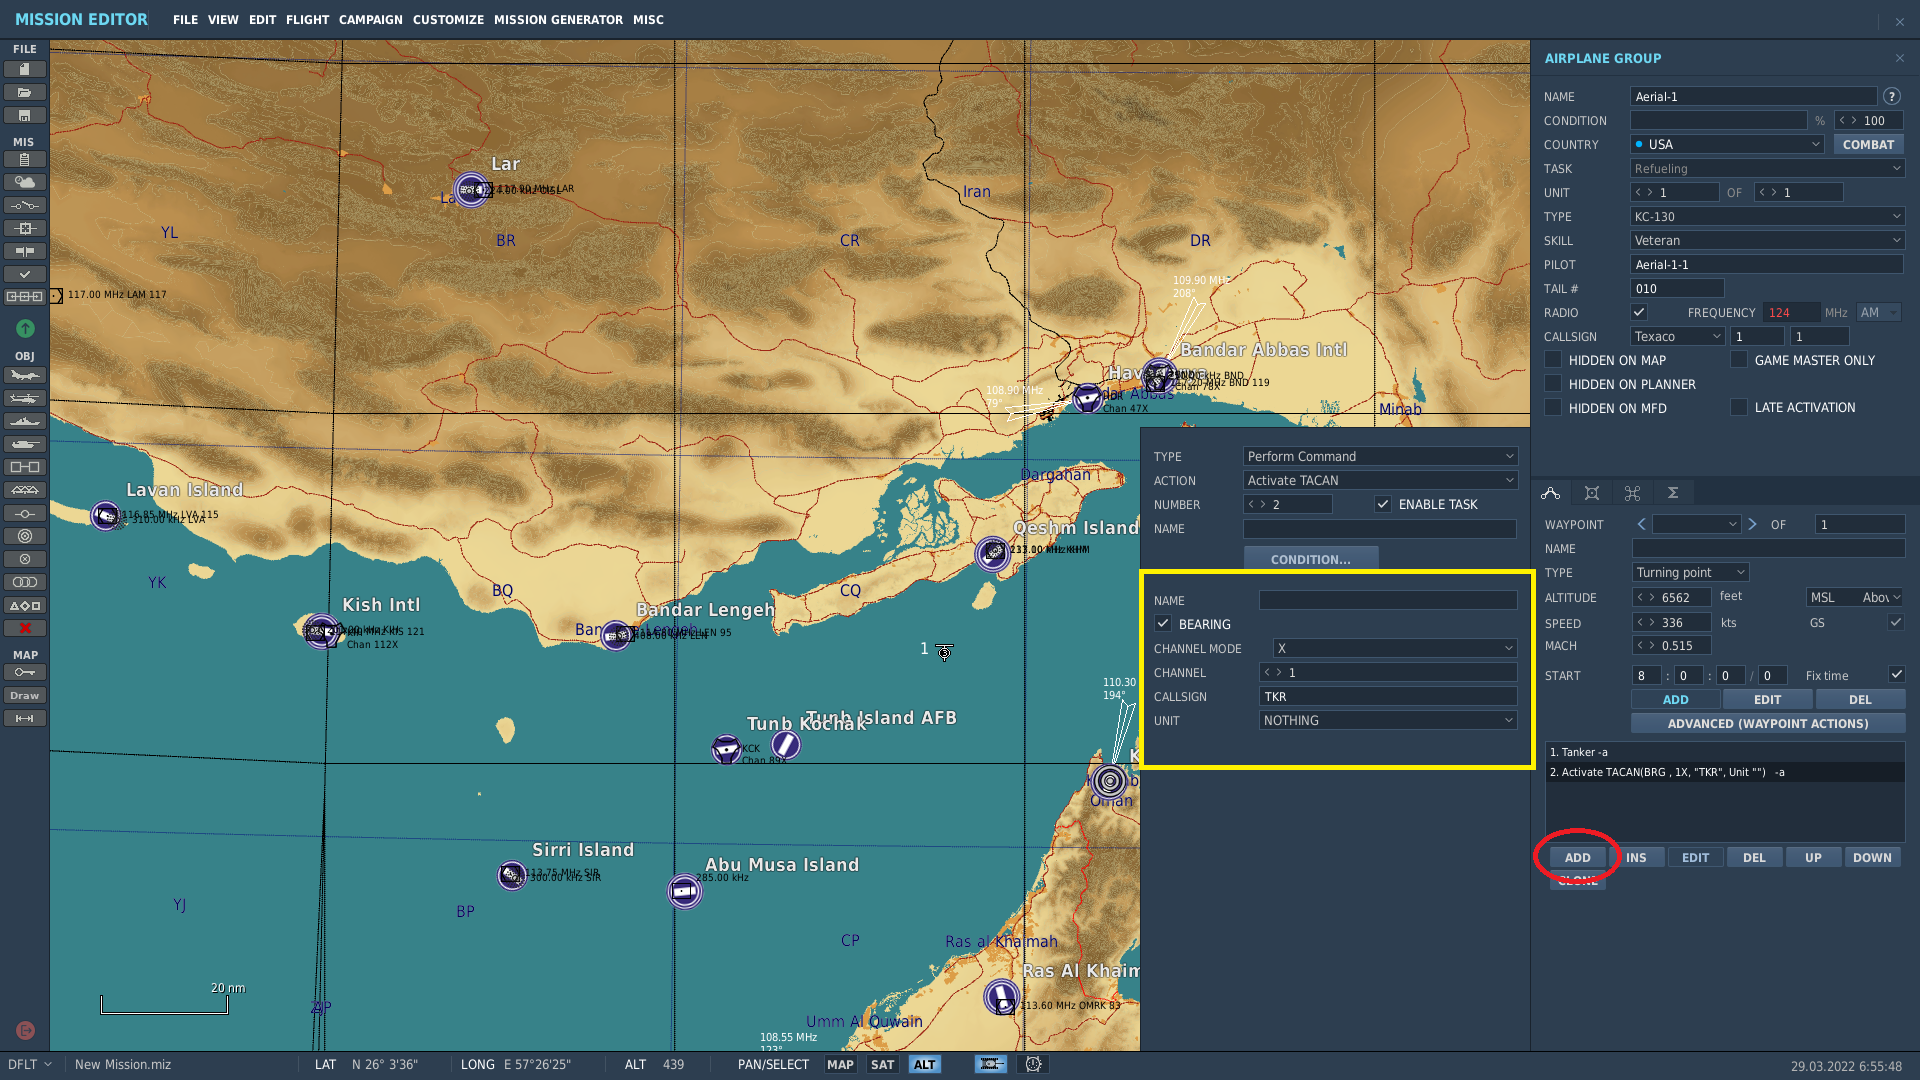
Task: Pick the ground vehicle tank icon
Action: 25,444
